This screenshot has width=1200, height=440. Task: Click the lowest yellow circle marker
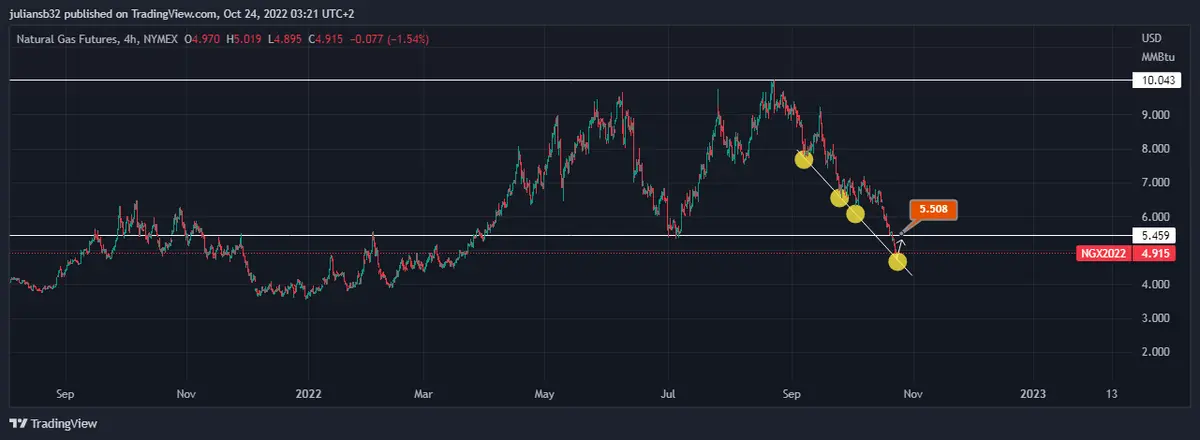897,262
